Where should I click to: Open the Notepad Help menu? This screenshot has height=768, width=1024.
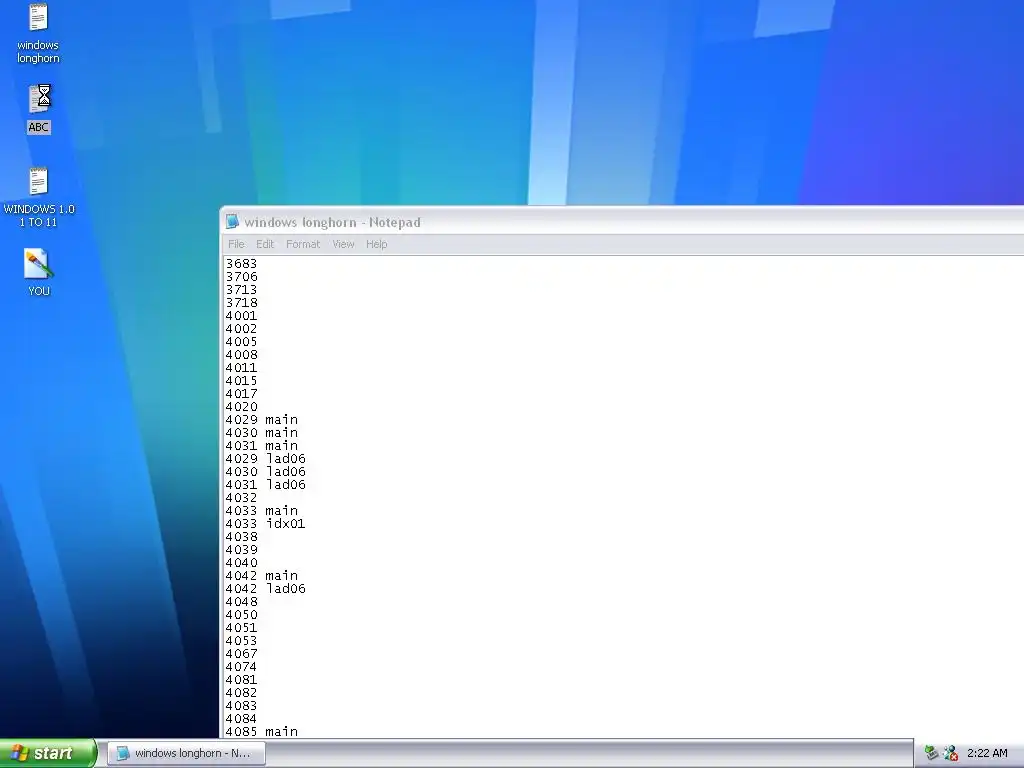pos(376,244)
